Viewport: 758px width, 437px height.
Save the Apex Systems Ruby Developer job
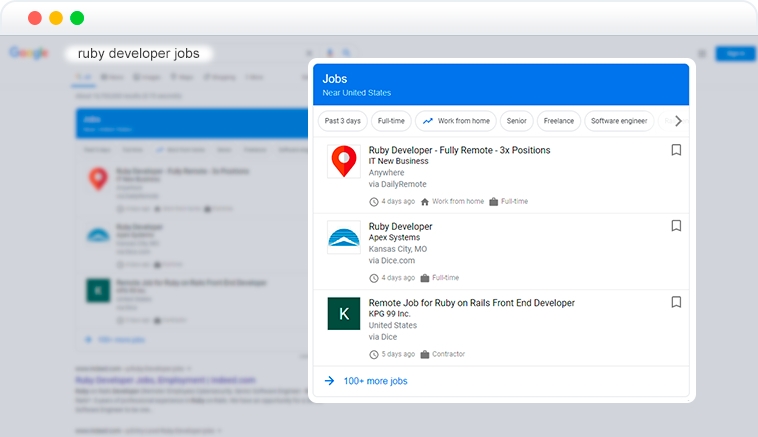(x=676, y=226)
